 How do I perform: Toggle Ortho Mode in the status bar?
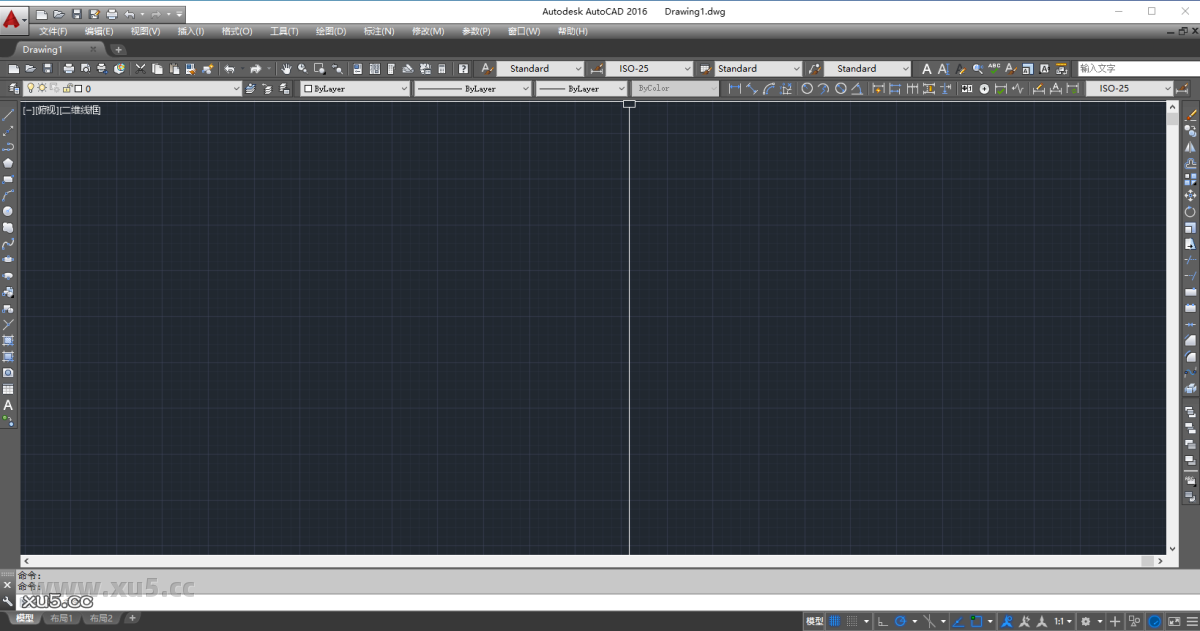click(882, 618)
